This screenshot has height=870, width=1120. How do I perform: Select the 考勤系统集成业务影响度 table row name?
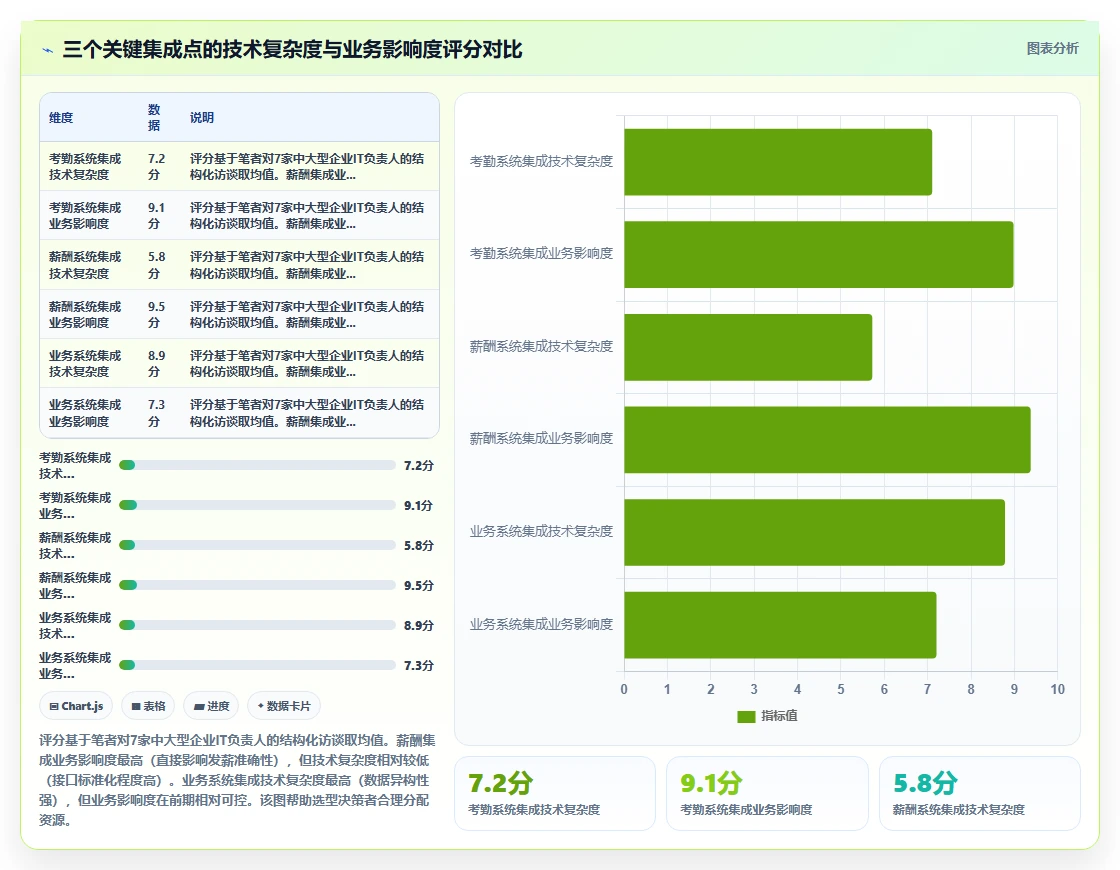[85, 216]
